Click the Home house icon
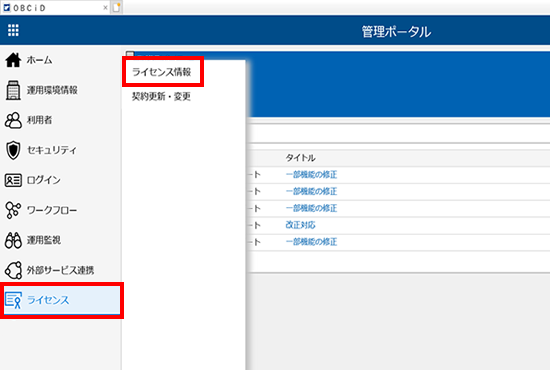This screenshot has height=370, width=550. (x=13, y=60)
